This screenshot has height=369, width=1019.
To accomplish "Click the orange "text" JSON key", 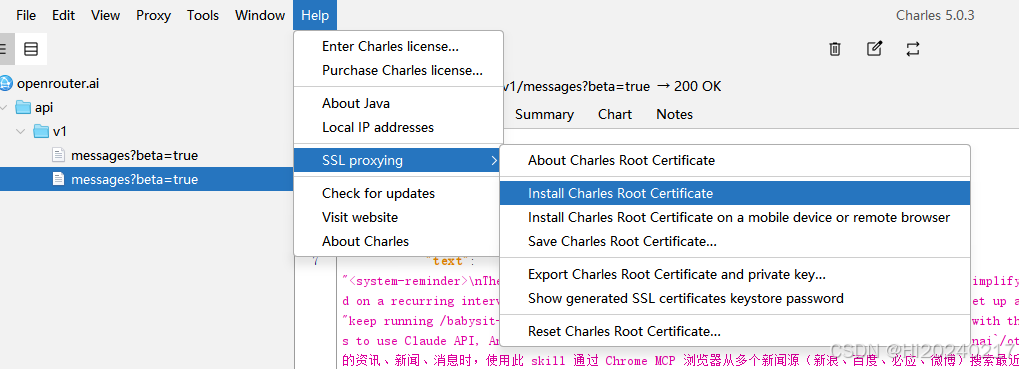I will [448, 261].
